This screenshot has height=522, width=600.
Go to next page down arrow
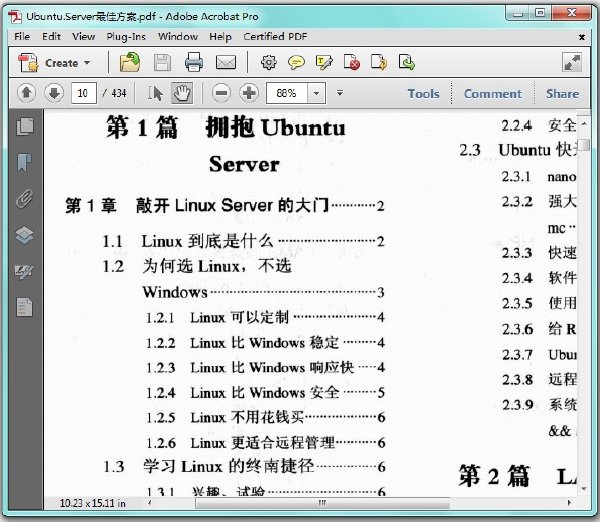point(54,93)
